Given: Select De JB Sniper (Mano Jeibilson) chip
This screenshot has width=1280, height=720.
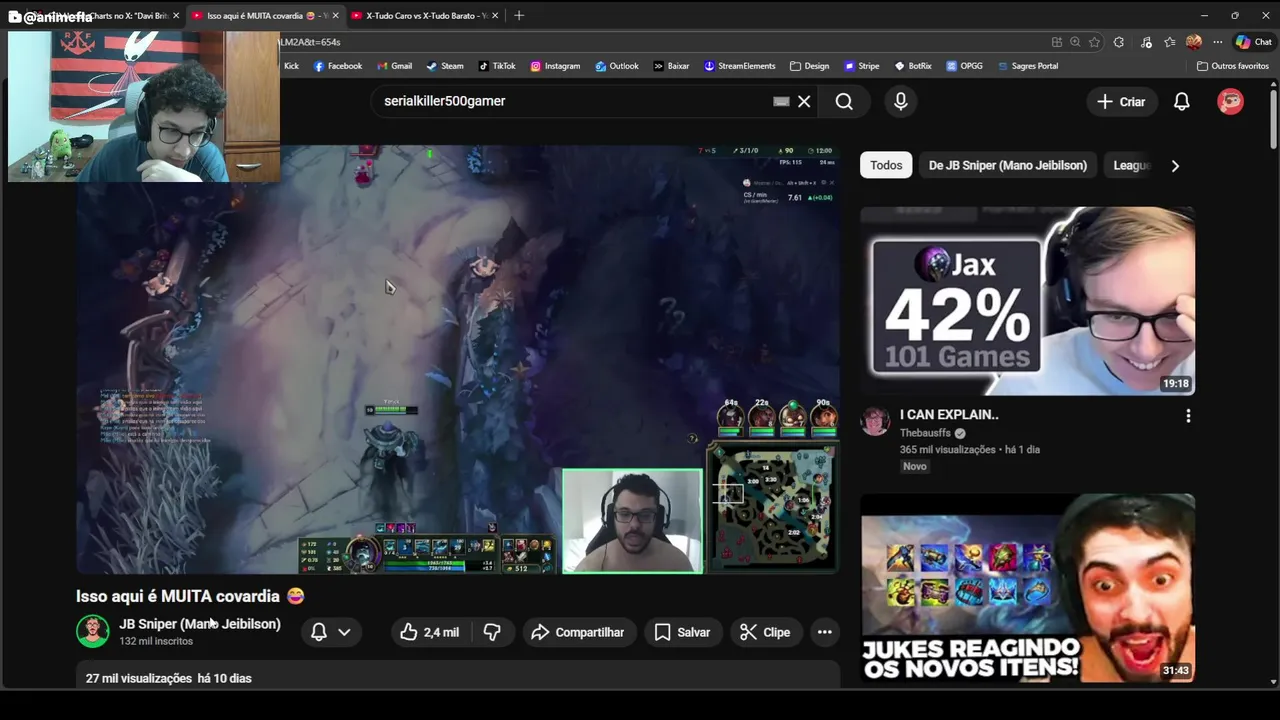Looking at the screenshot, I should pyautogui.click(x=1008, y=166).
